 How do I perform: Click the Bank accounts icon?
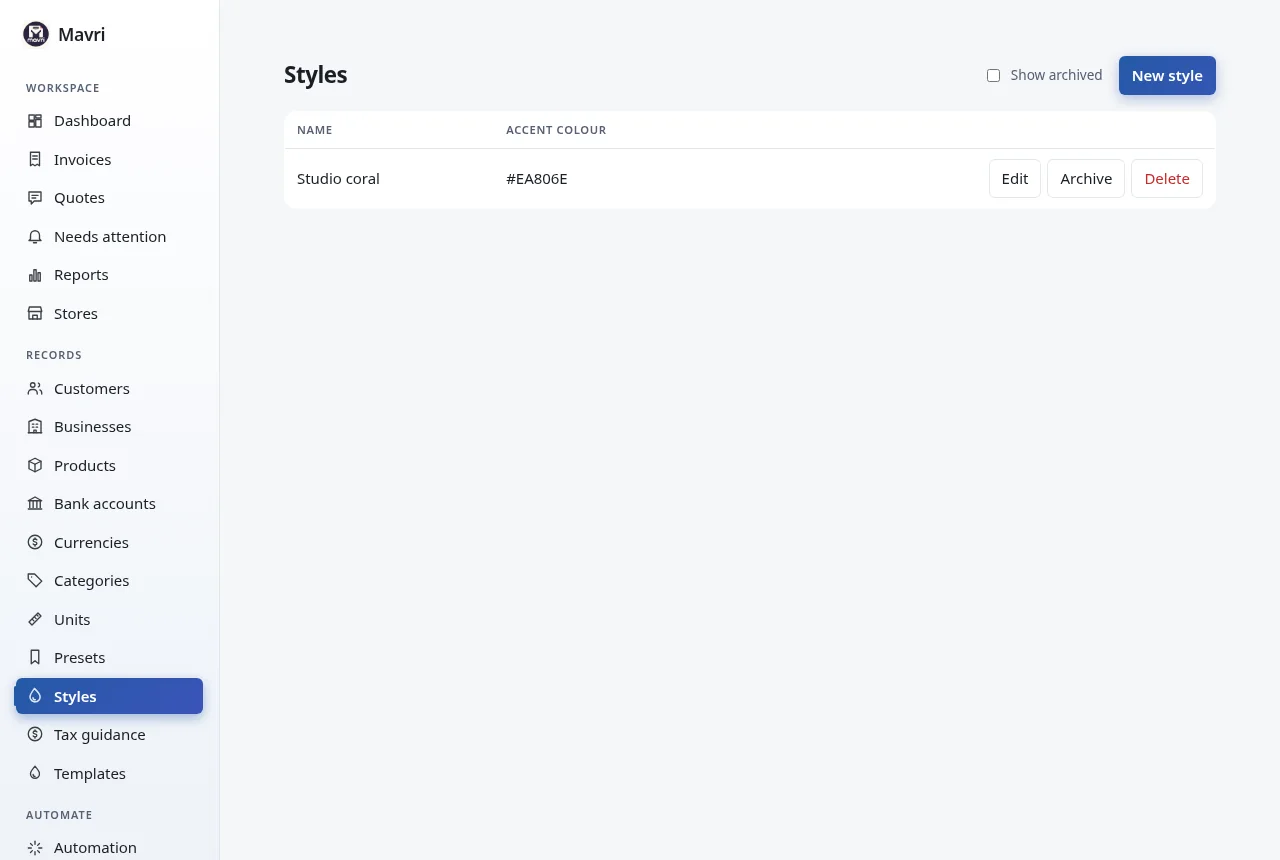tap(35, 504)
